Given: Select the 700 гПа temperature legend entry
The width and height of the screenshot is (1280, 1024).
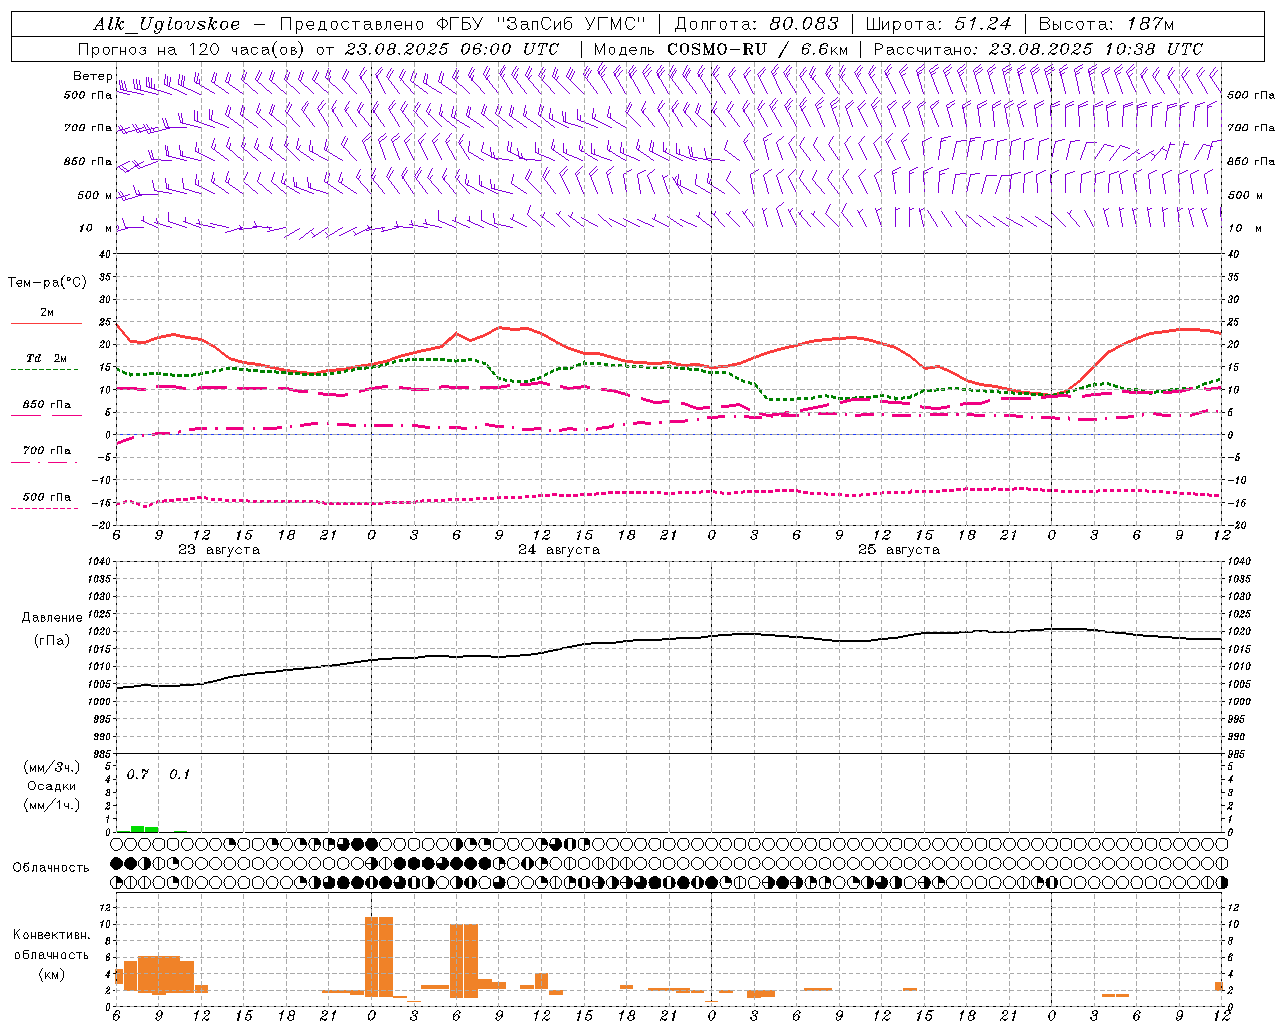Looking at the screenshot, I should tap(46, 451).
